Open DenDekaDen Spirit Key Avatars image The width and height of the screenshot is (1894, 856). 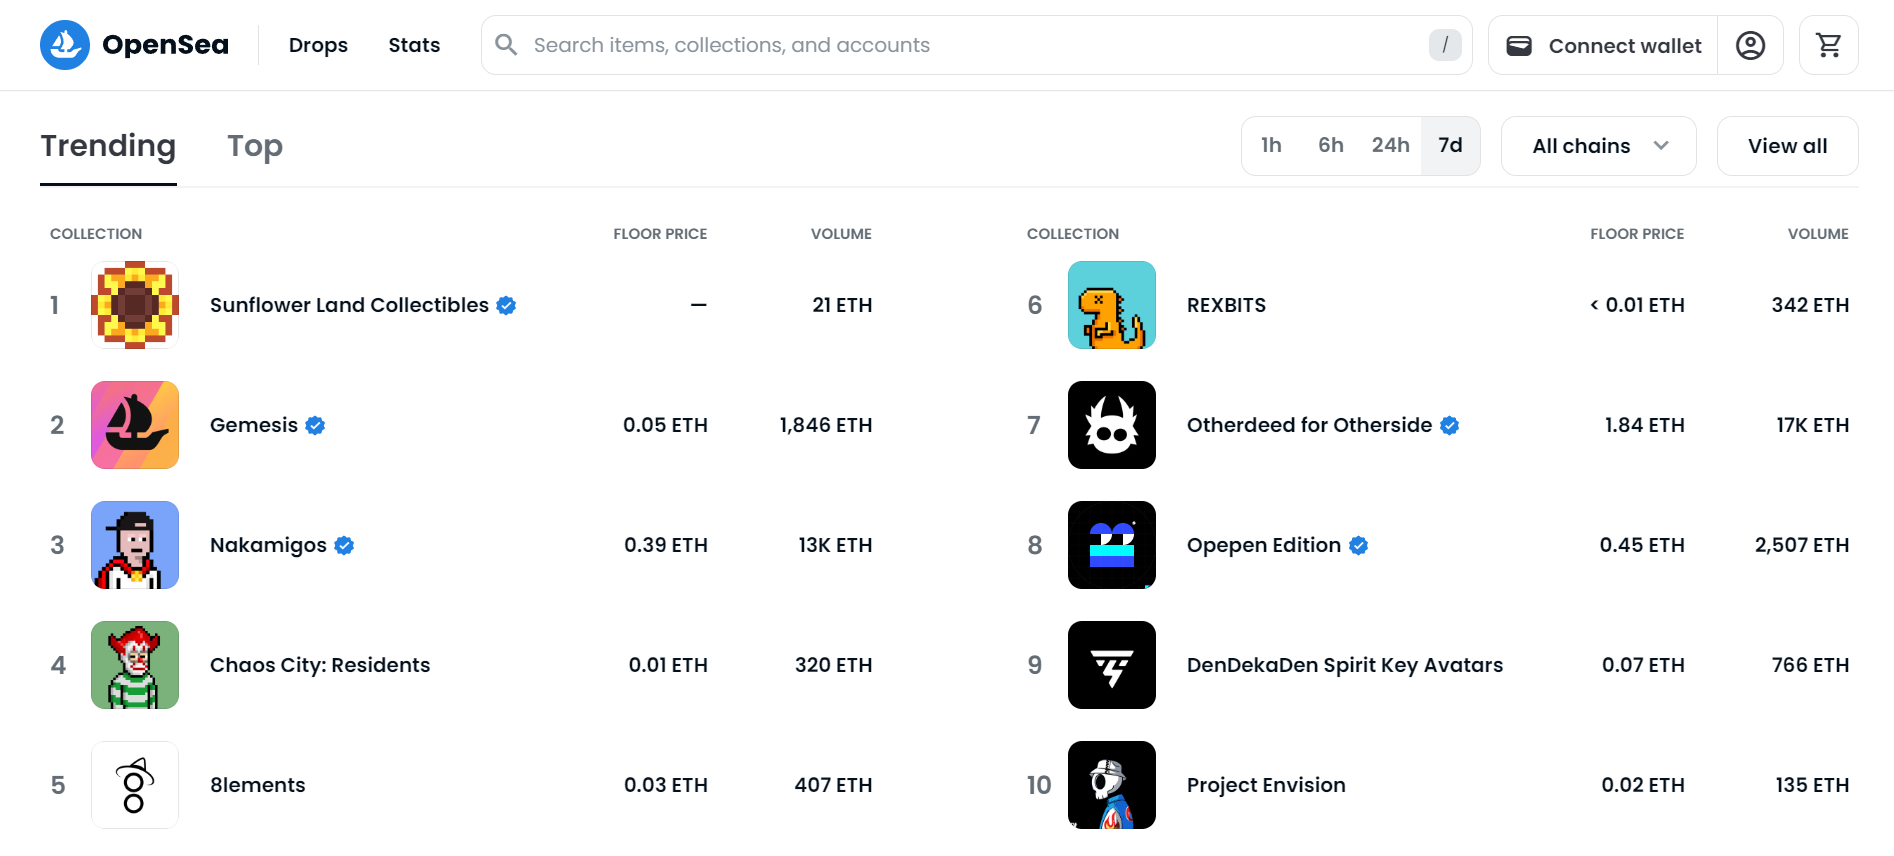pyautogui.click(x=1112, y=665)
